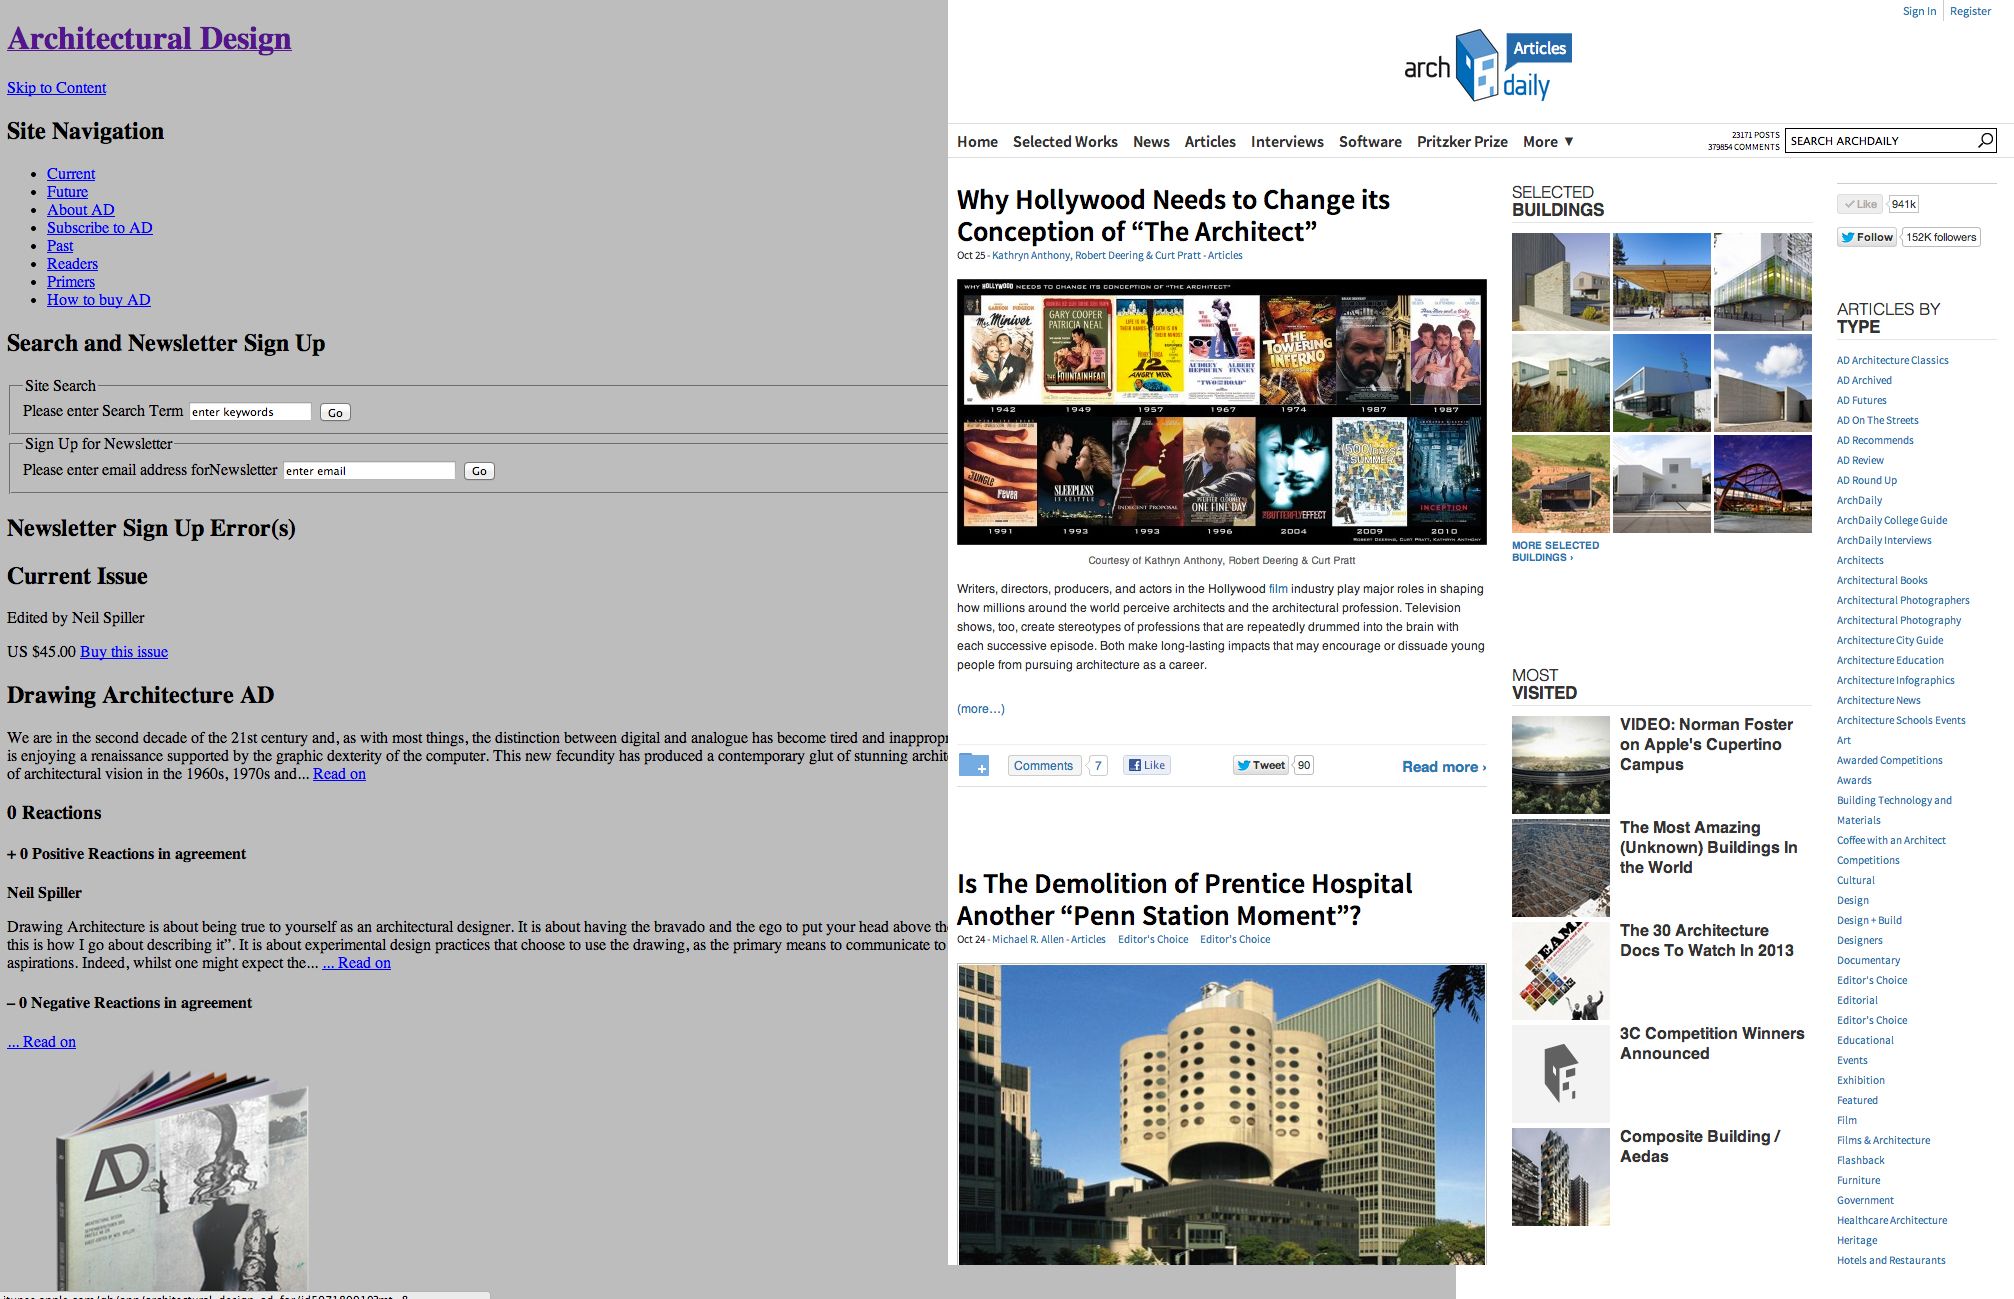
Task: Open Films & Architecture category
Action: (x=1884, y=1140)
